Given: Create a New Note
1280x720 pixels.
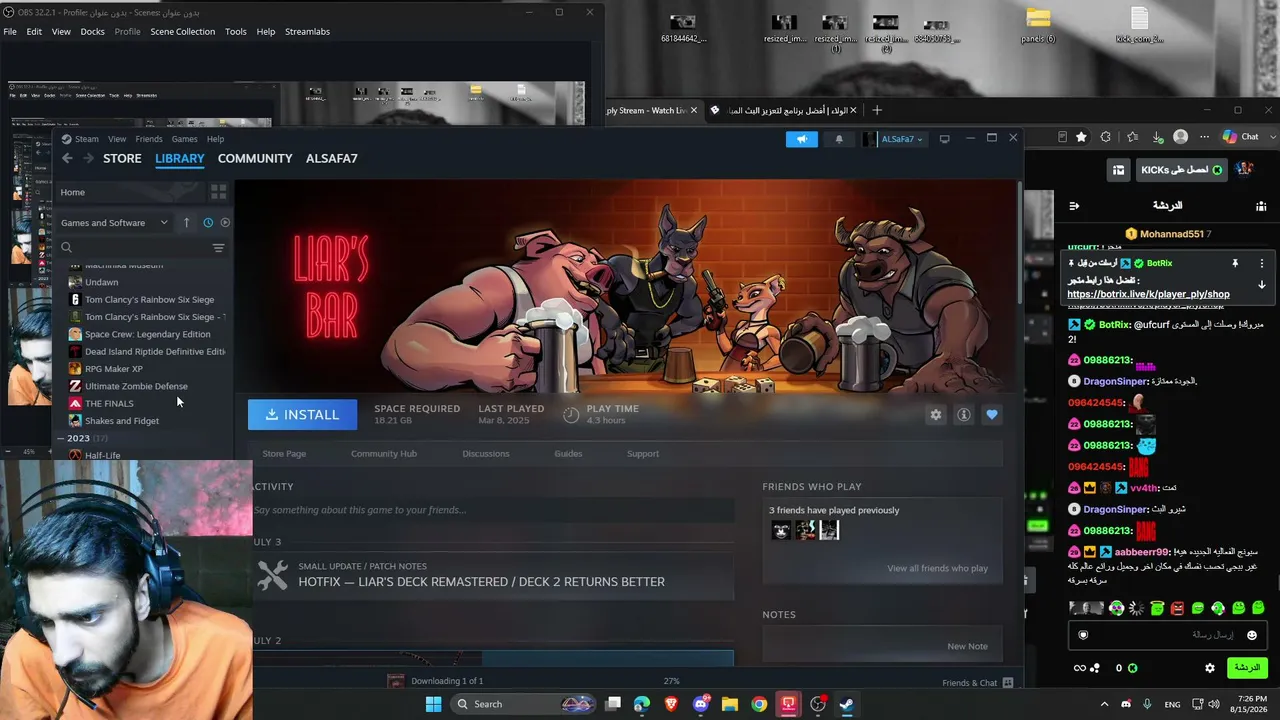Looking at the screenshot, I should point(967,646).
